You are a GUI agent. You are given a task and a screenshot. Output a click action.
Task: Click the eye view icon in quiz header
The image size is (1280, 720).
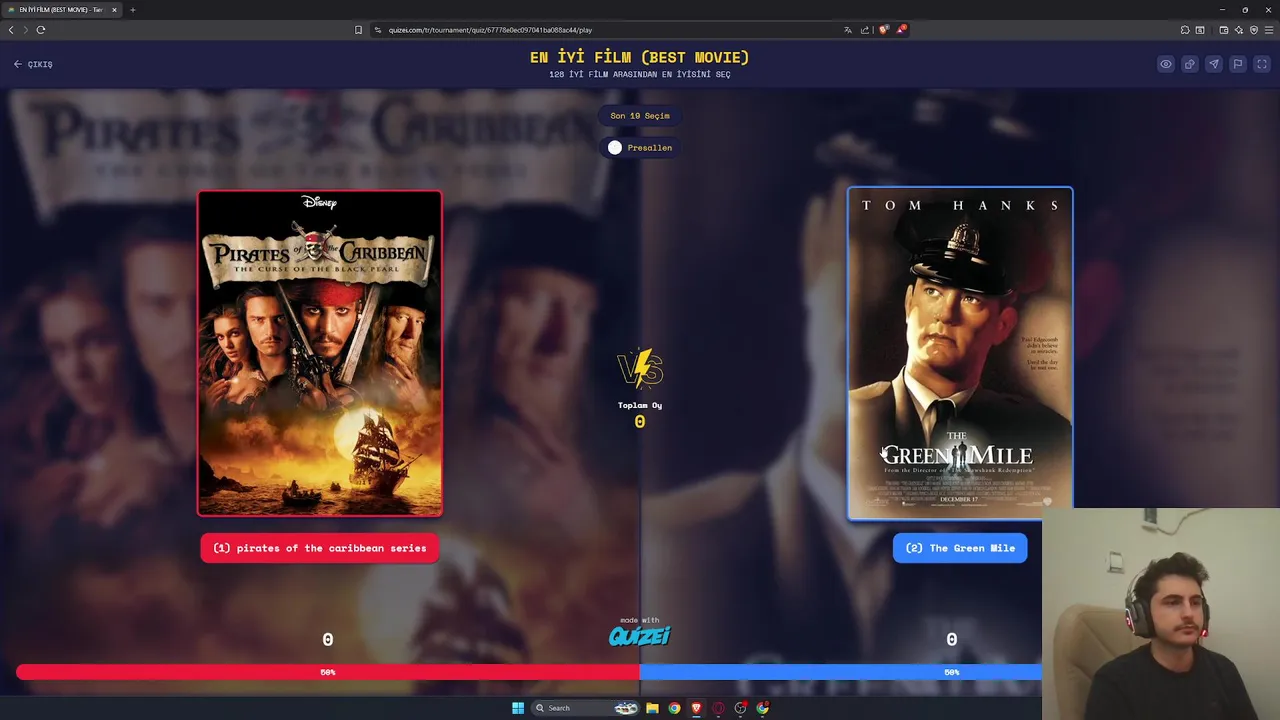(1166, 64)
